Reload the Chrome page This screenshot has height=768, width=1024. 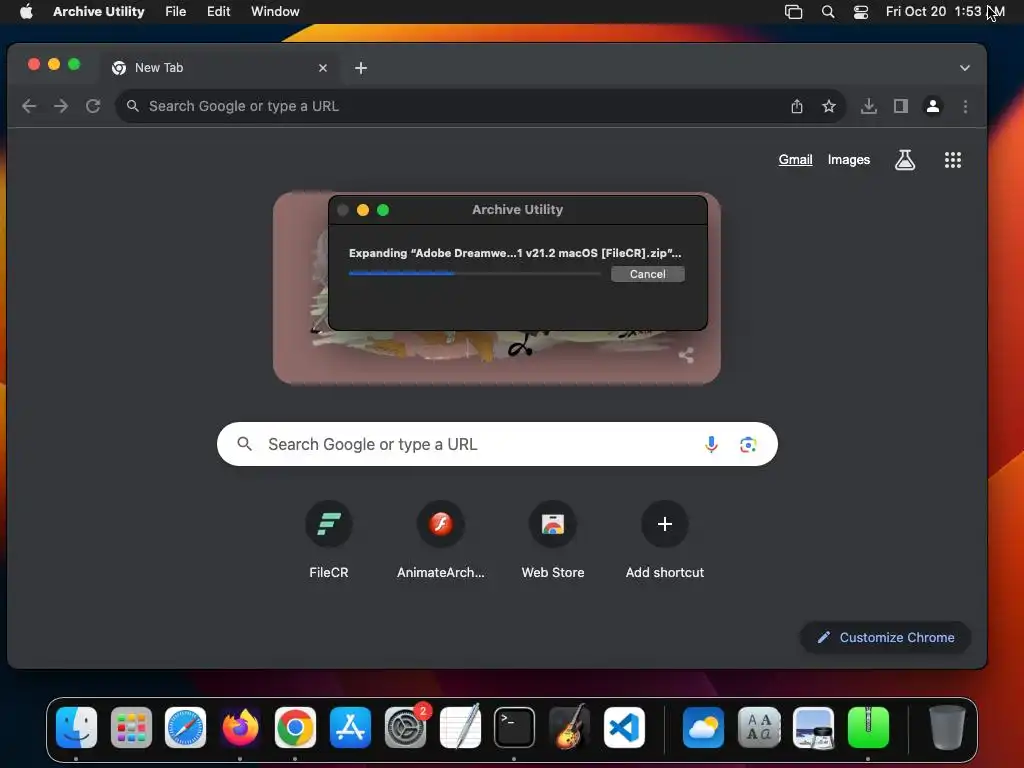coord(93,106)
